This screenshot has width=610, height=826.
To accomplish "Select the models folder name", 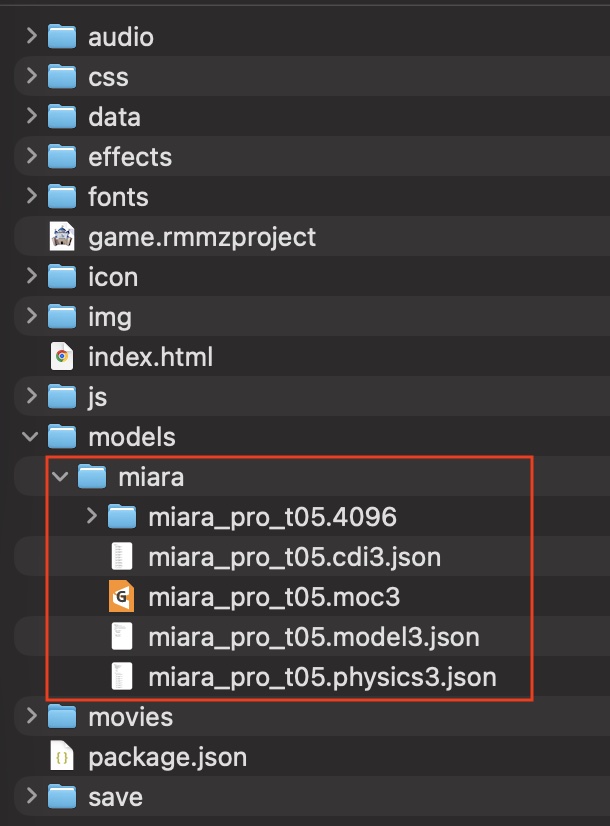I will pos(132,437).
